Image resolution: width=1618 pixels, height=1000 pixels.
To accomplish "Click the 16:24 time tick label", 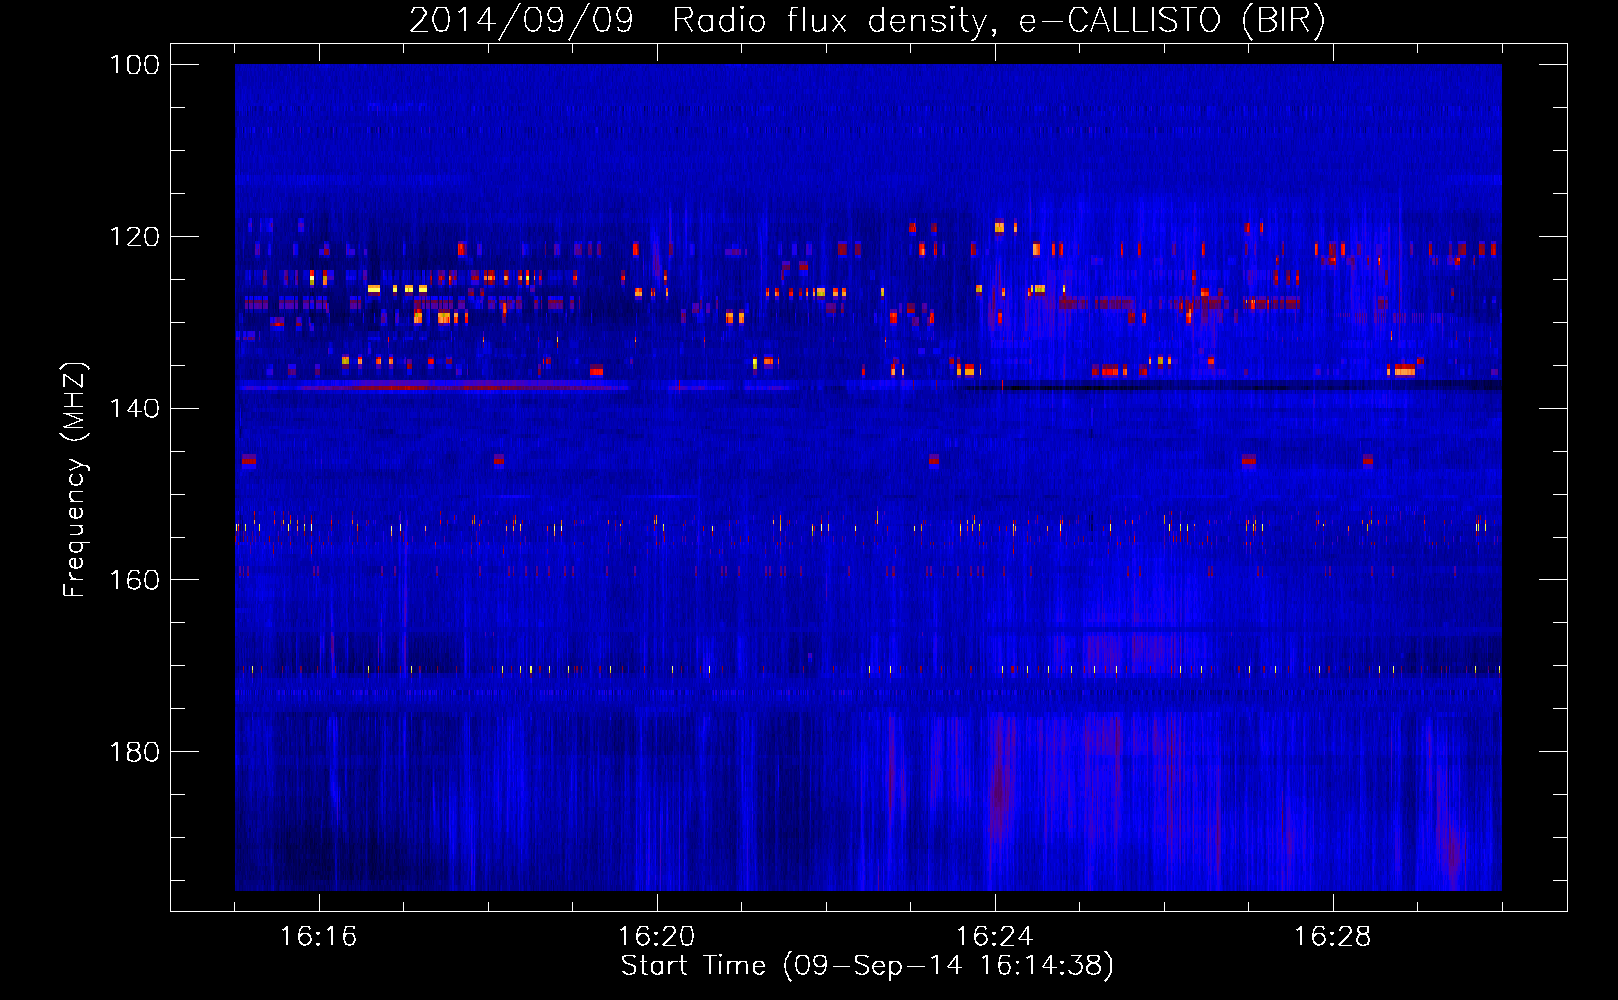I will (x=995, y=937).
